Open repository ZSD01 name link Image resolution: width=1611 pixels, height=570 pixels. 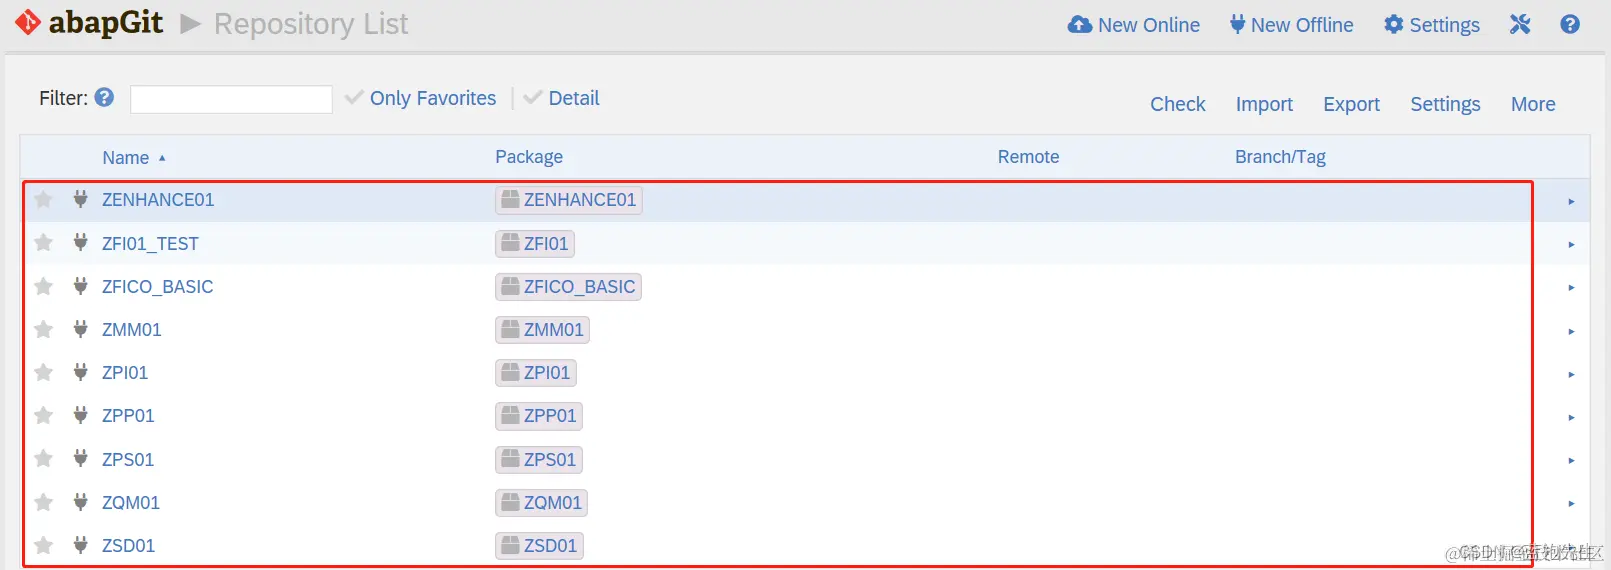pyautogui.click(x=128, y=545)
